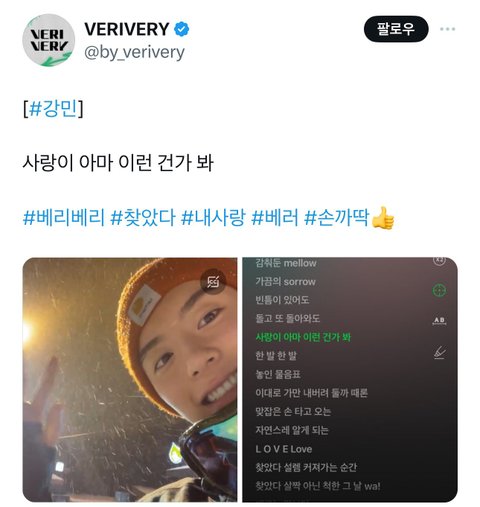This screenshot has height=507, width=480.
Task: Open the three-dot more options menu
Action: coord(447,29)
